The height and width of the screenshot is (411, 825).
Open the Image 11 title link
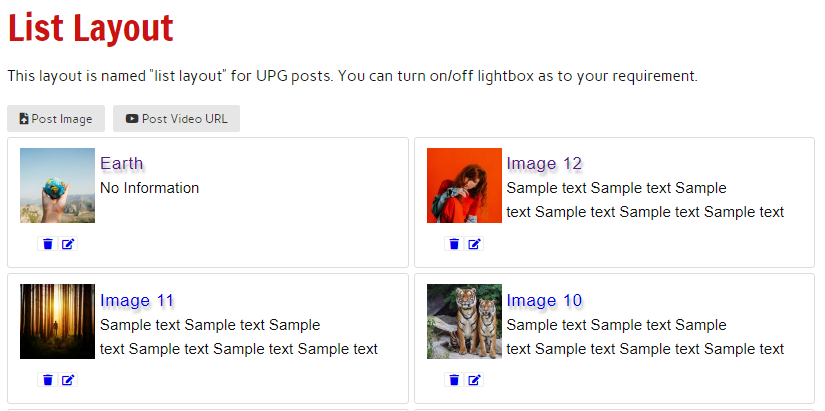[x=137, y=300]
